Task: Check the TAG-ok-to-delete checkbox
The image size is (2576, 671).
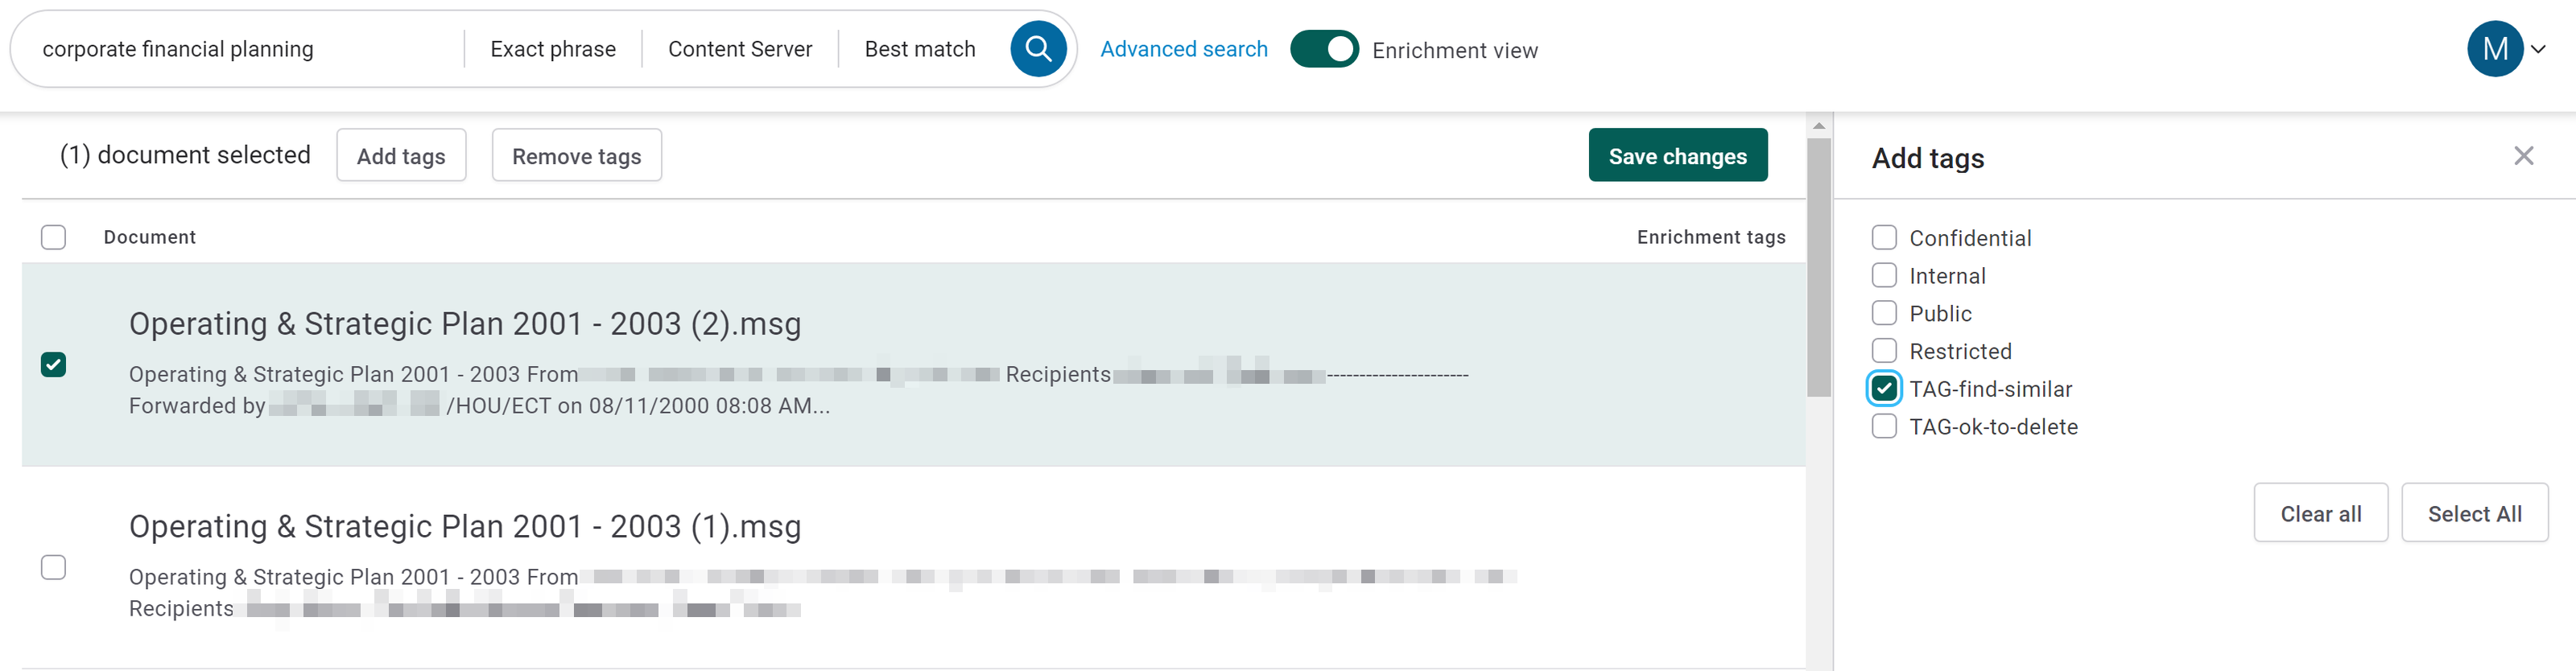Action: coord(1884,427)
